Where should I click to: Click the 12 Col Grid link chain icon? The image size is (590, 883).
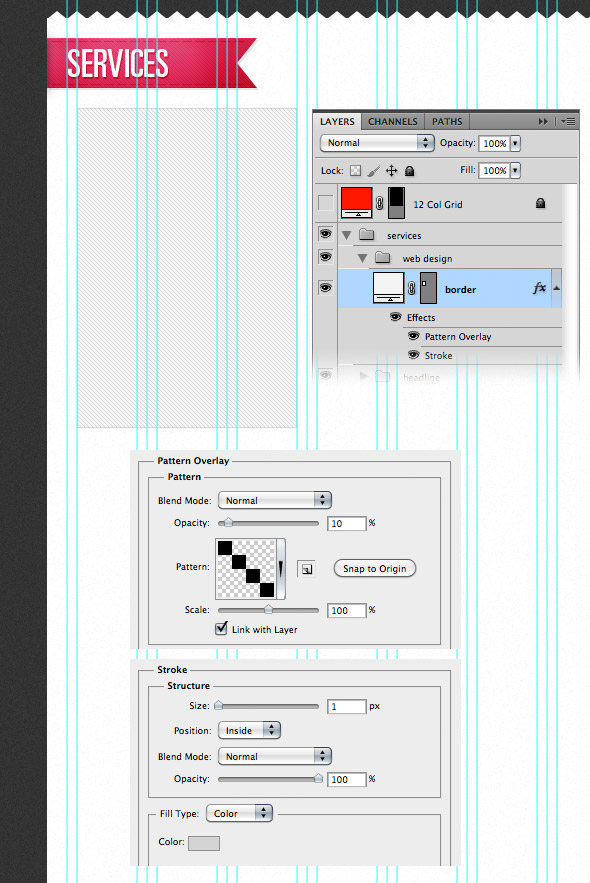click(380, 203)
